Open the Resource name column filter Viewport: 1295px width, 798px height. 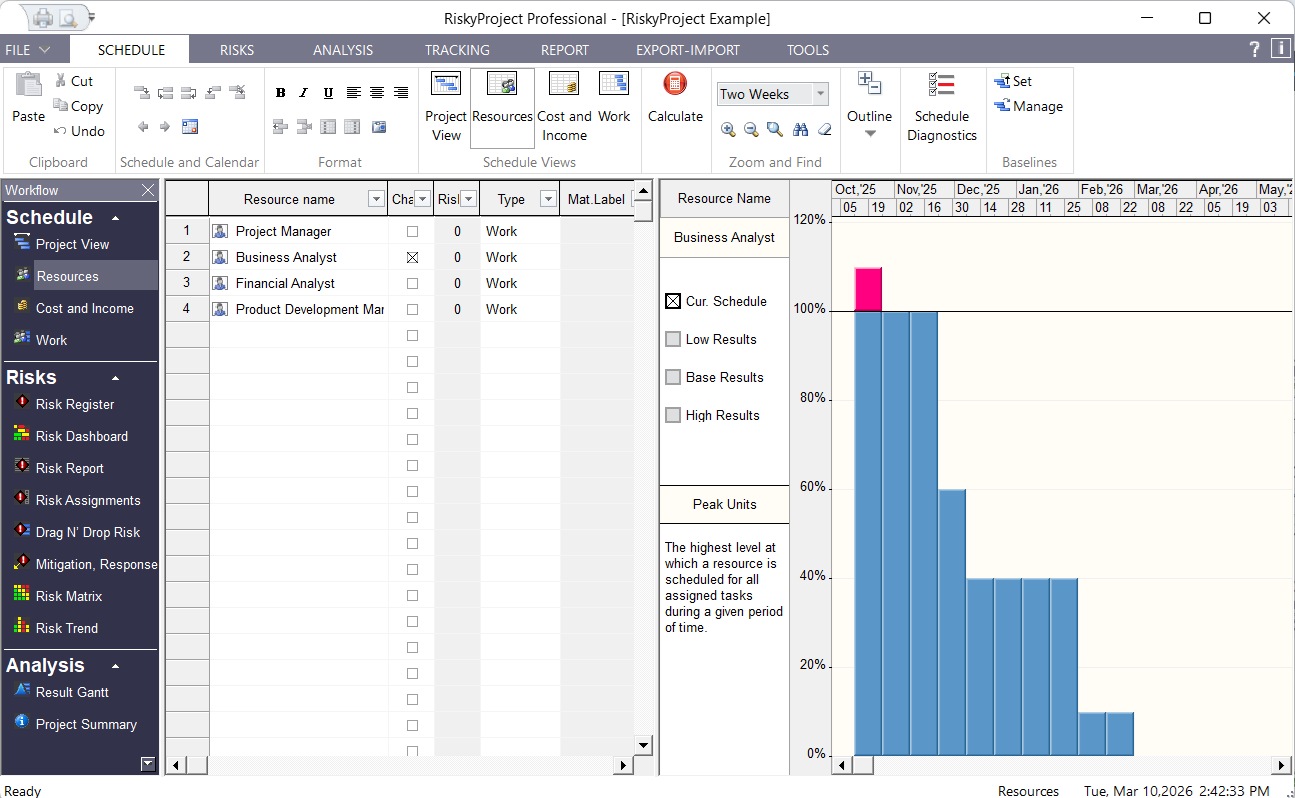(375, 199)
